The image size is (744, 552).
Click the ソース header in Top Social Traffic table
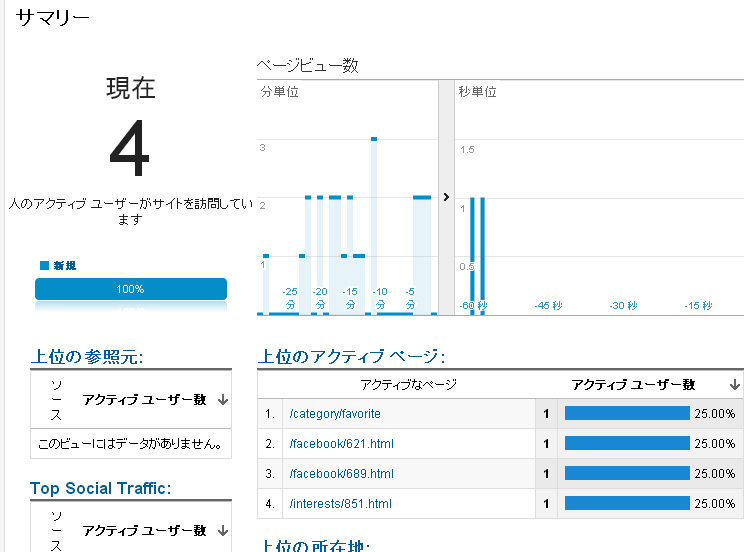(x=56, y=531)
